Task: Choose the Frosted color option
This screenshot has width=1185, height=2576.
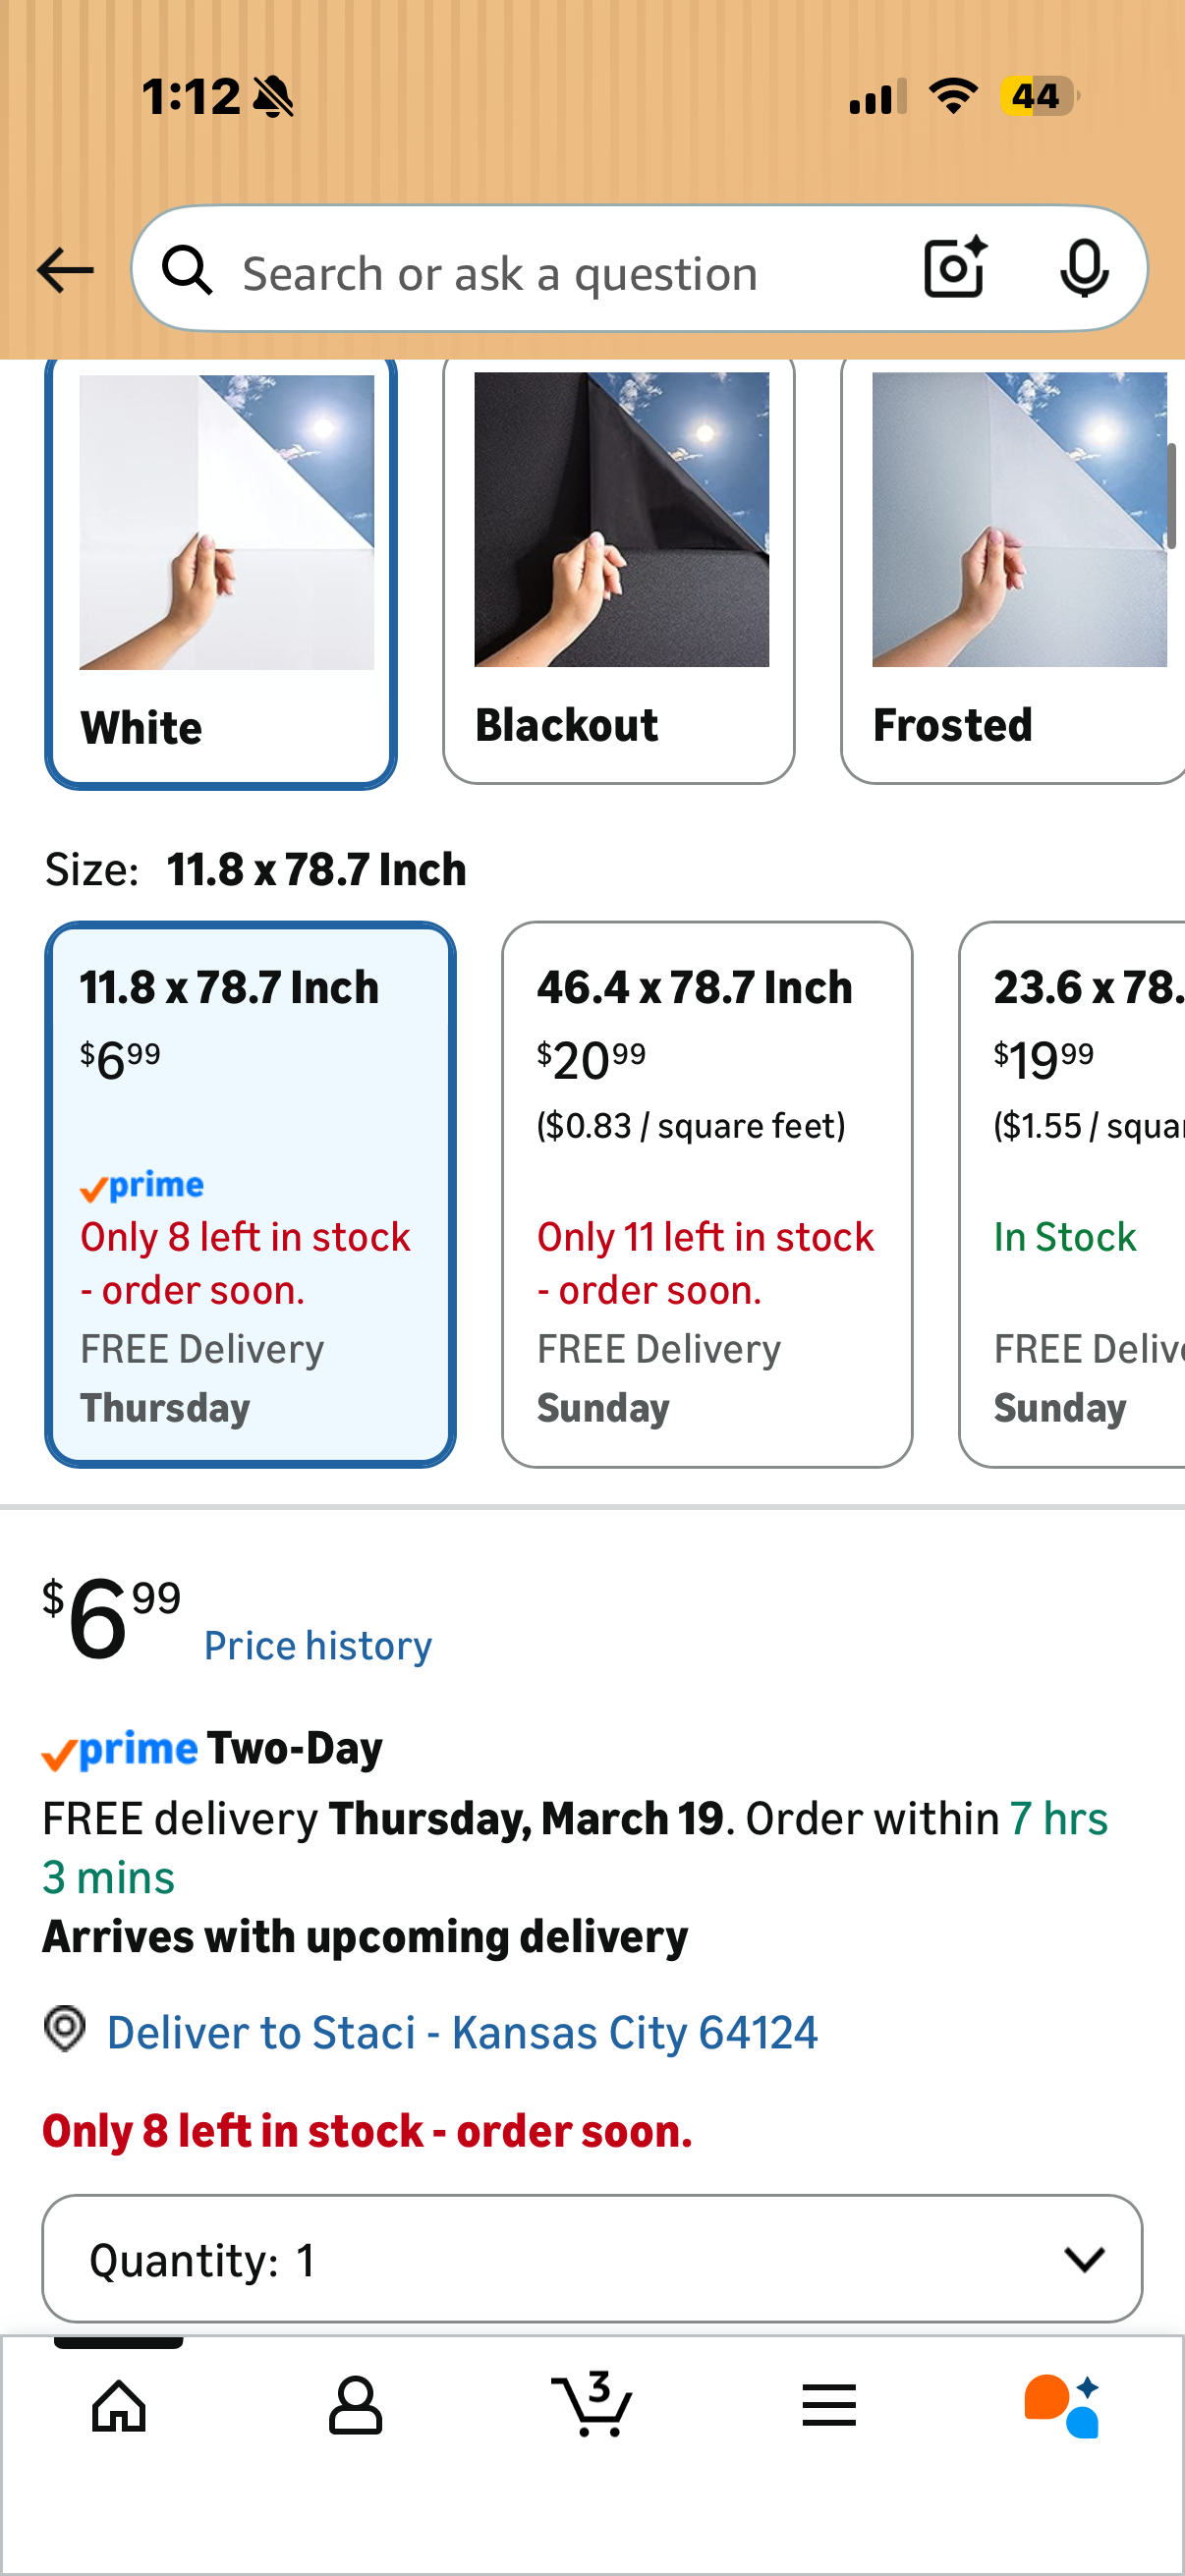Action: coord(1013,570)
